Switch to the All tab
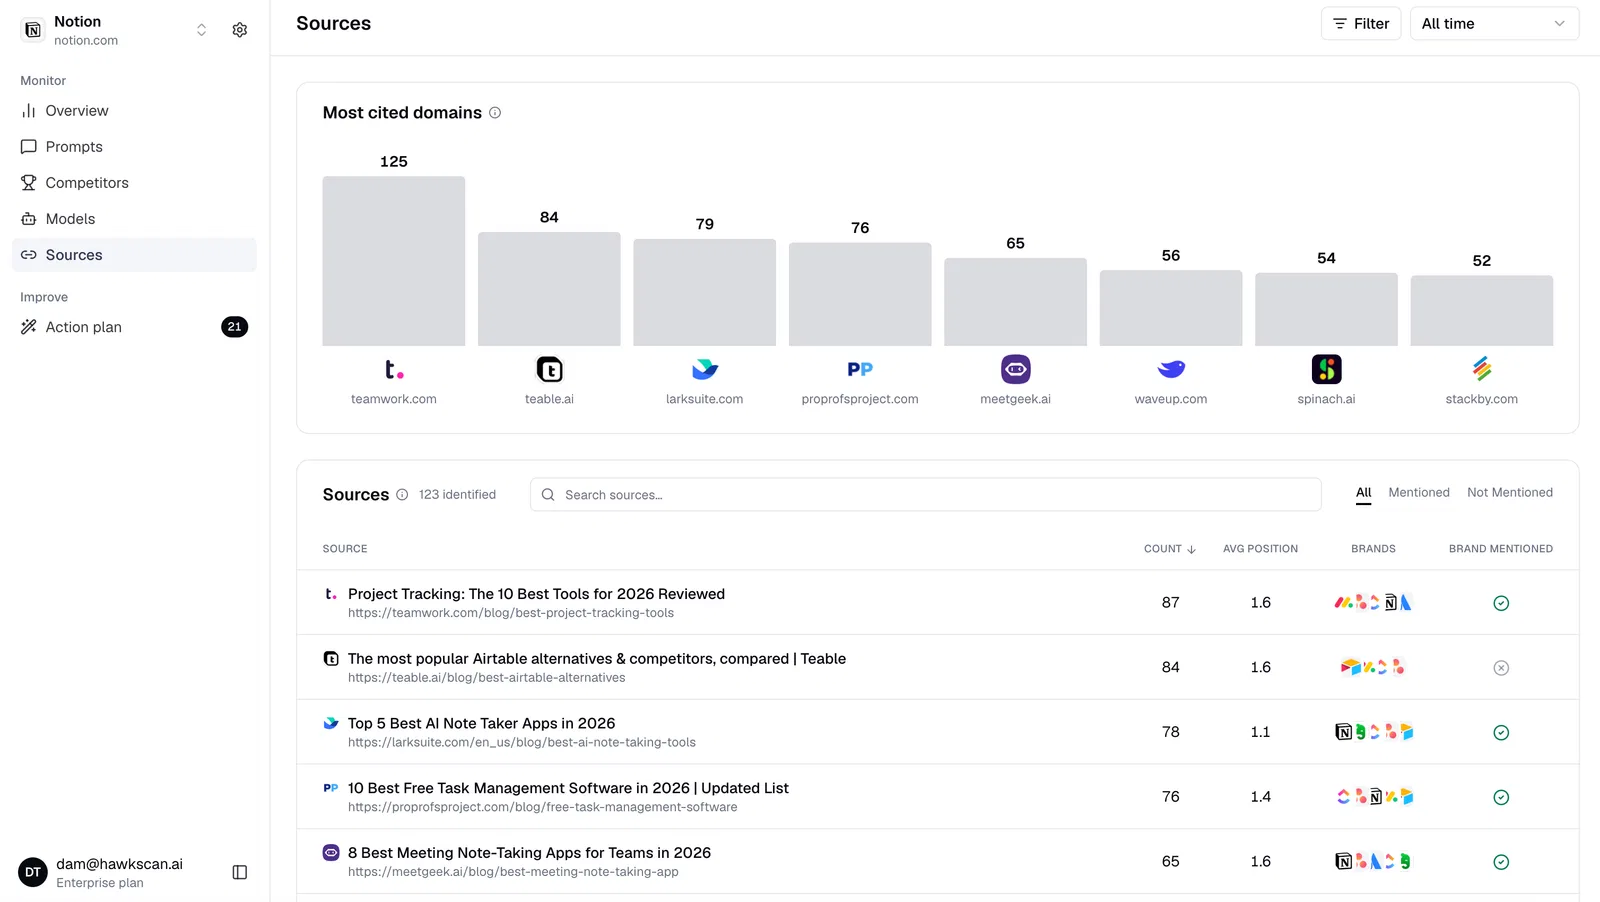The width and height of the screenshot is (1600, 902). 1364,493
